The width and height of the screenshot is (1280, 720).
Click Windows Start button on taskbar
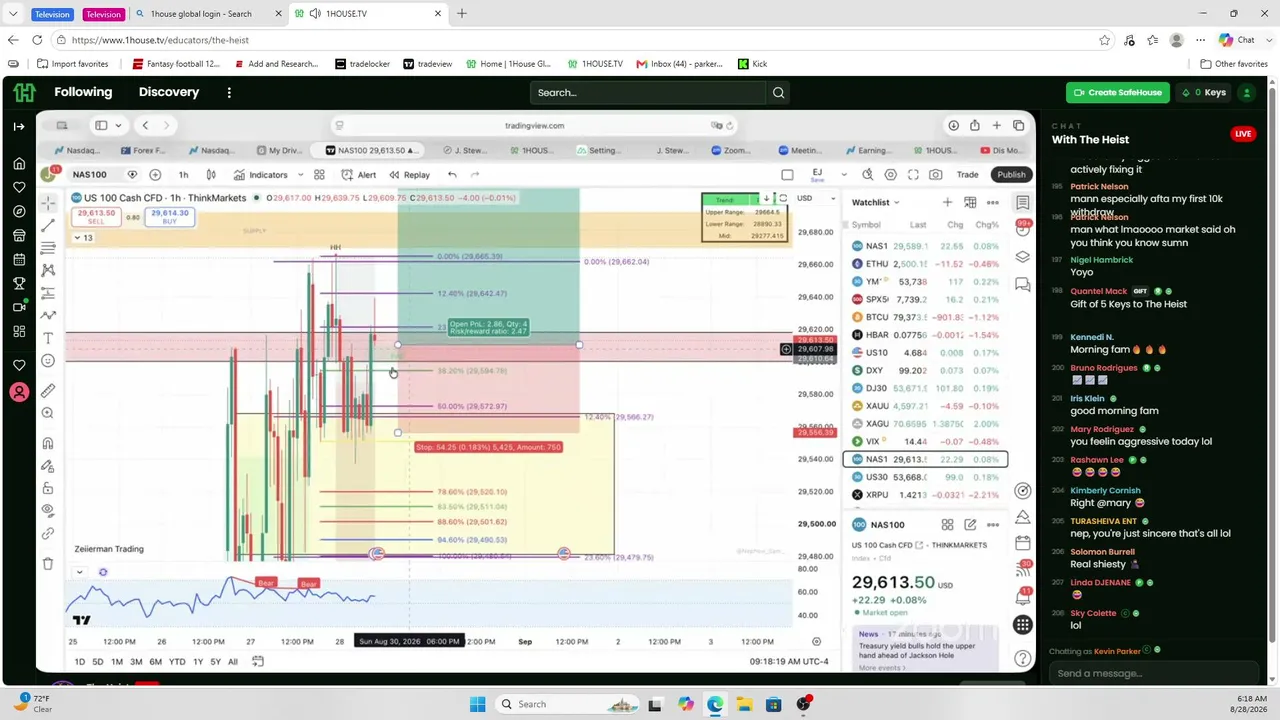pos(477,704)
